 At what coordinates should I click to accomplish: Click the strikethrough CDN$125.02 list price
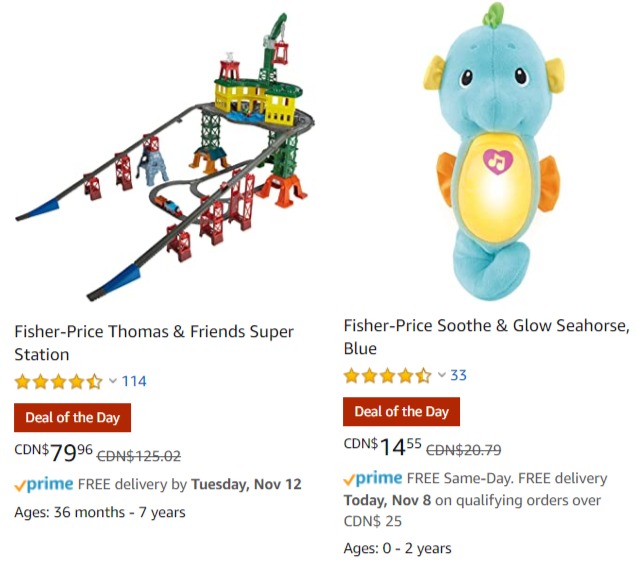[139, 456]
